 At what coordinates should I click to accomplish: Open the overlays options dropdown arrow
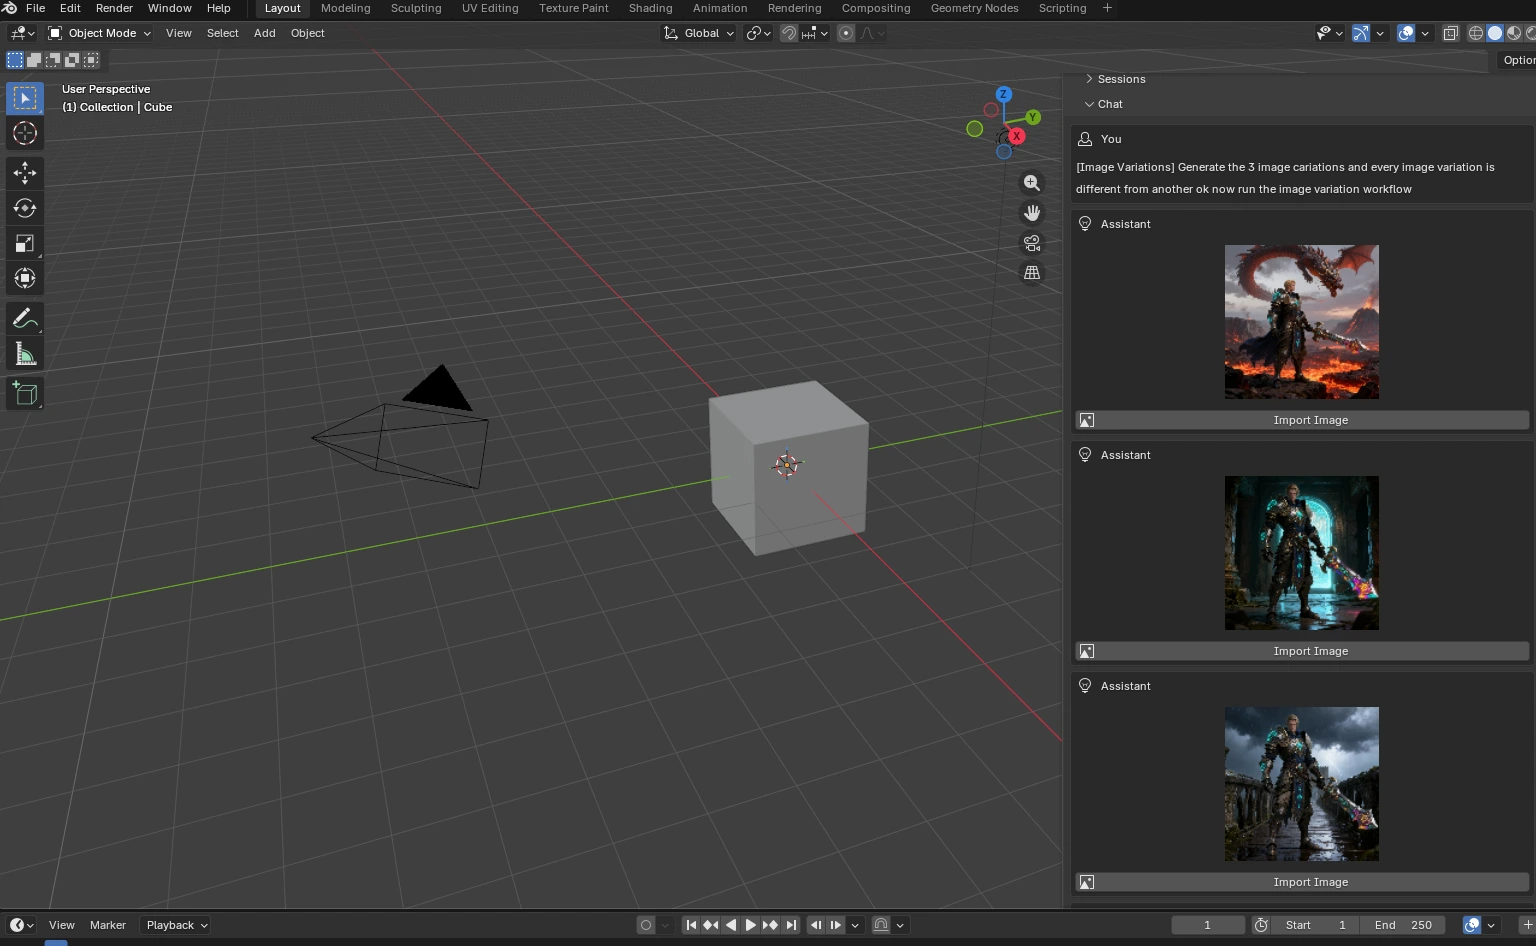pos(1425,33)
